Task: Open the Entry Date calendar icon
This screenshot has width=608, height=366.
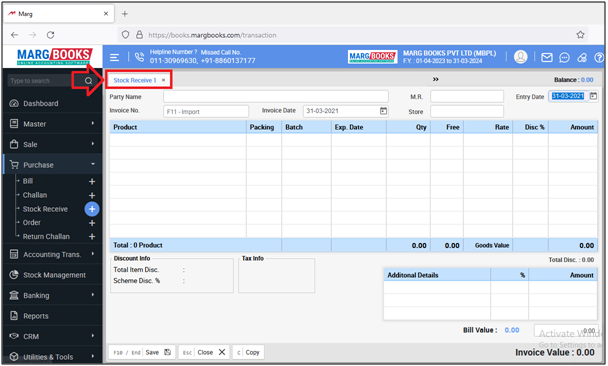Action: click(593, 96)
